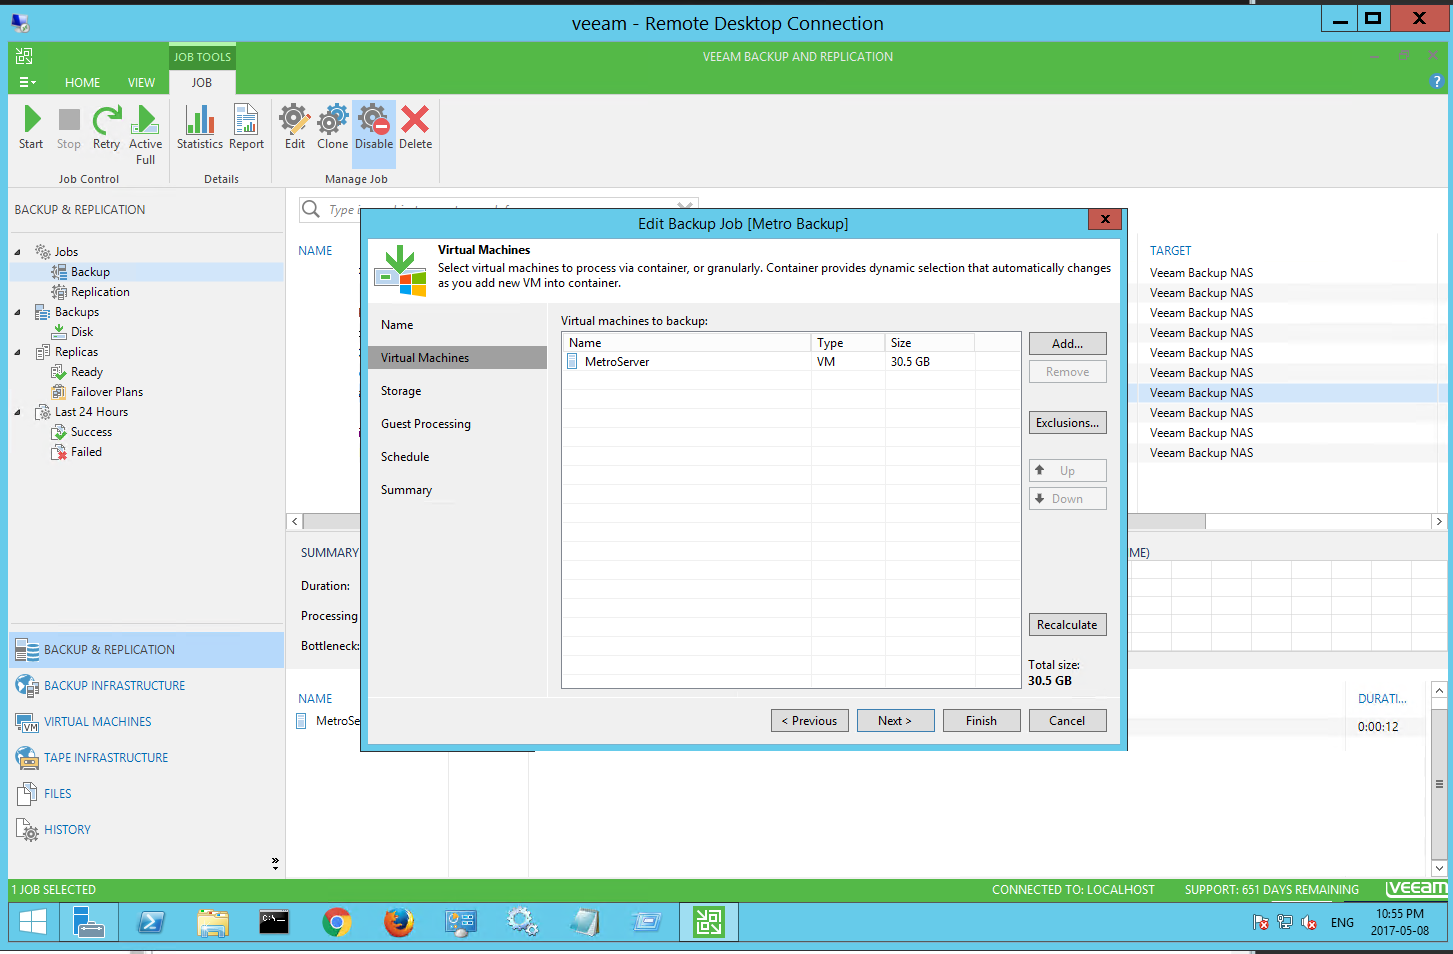1453x954 pixels.
Task: Cancel the Edit Backup Job dialog
Action: 1067,721
